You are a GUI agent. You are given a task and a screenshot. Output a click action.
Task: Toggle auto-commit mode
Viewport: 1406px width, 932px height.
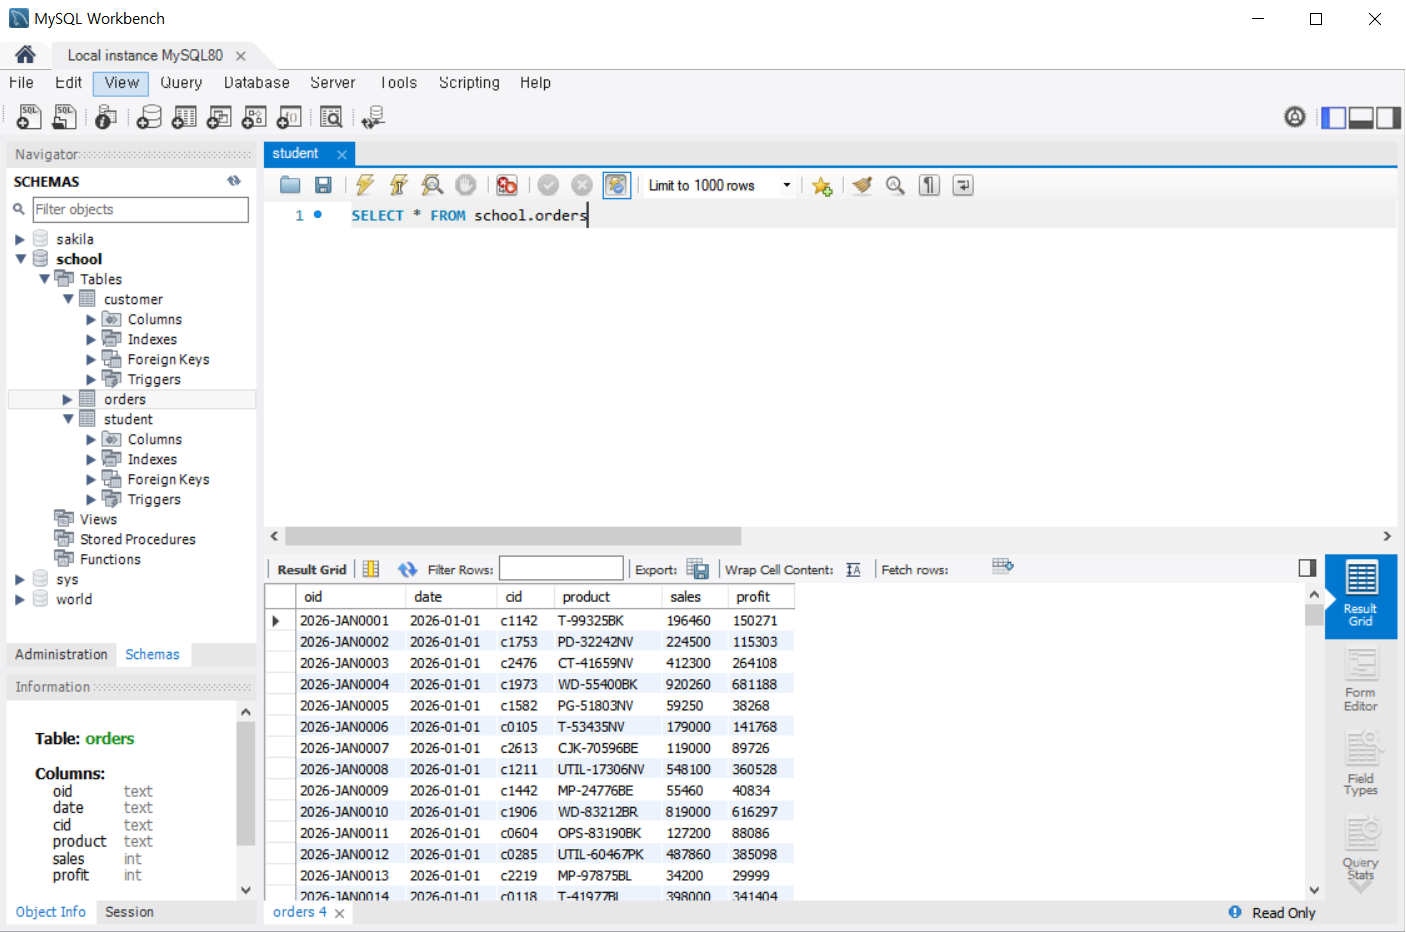coord(616,185)
